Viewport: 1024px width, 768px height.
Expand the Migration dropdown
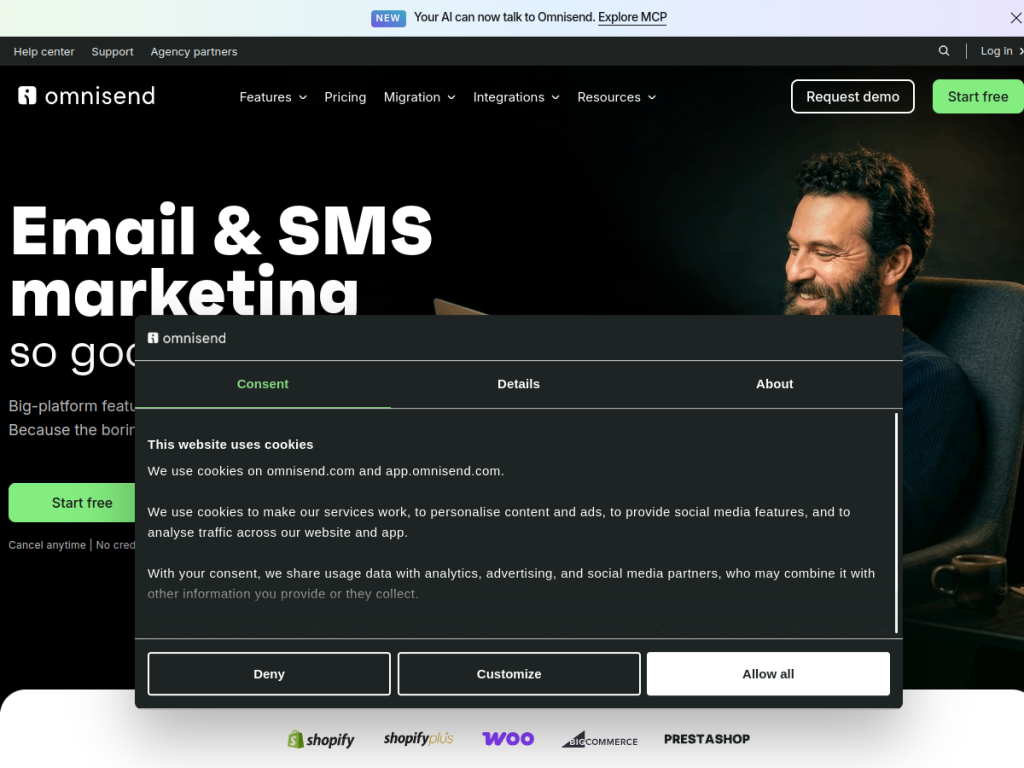(419, 97)
